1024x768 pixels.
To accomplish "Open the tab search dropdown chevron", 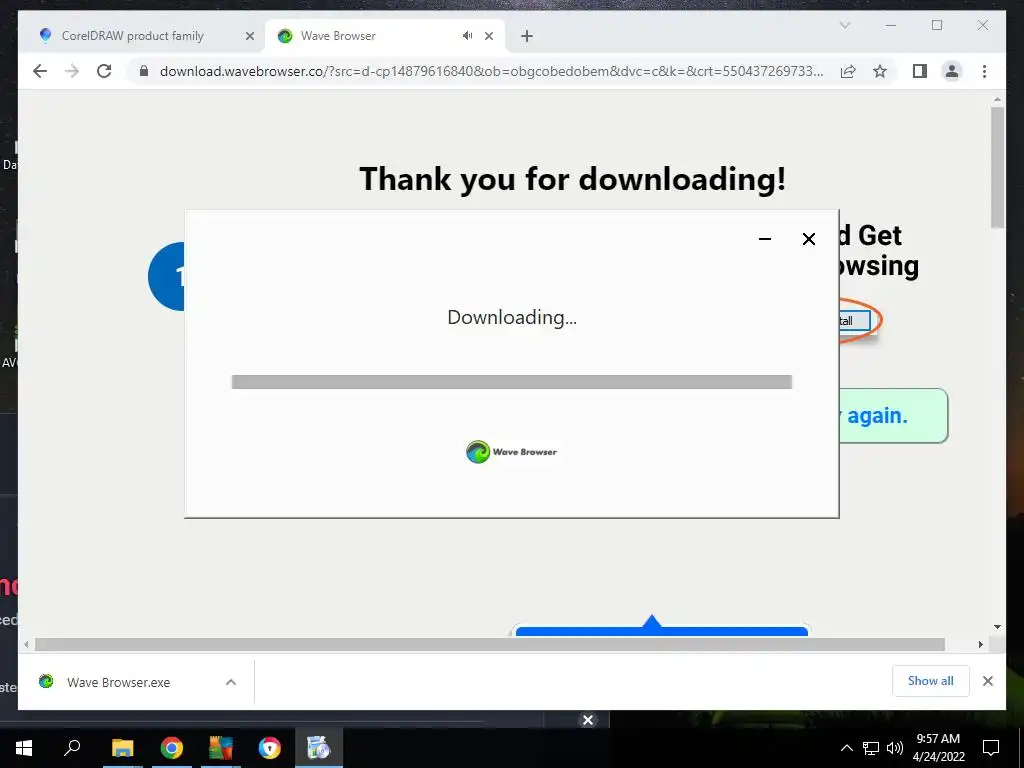I will [844, 25].
